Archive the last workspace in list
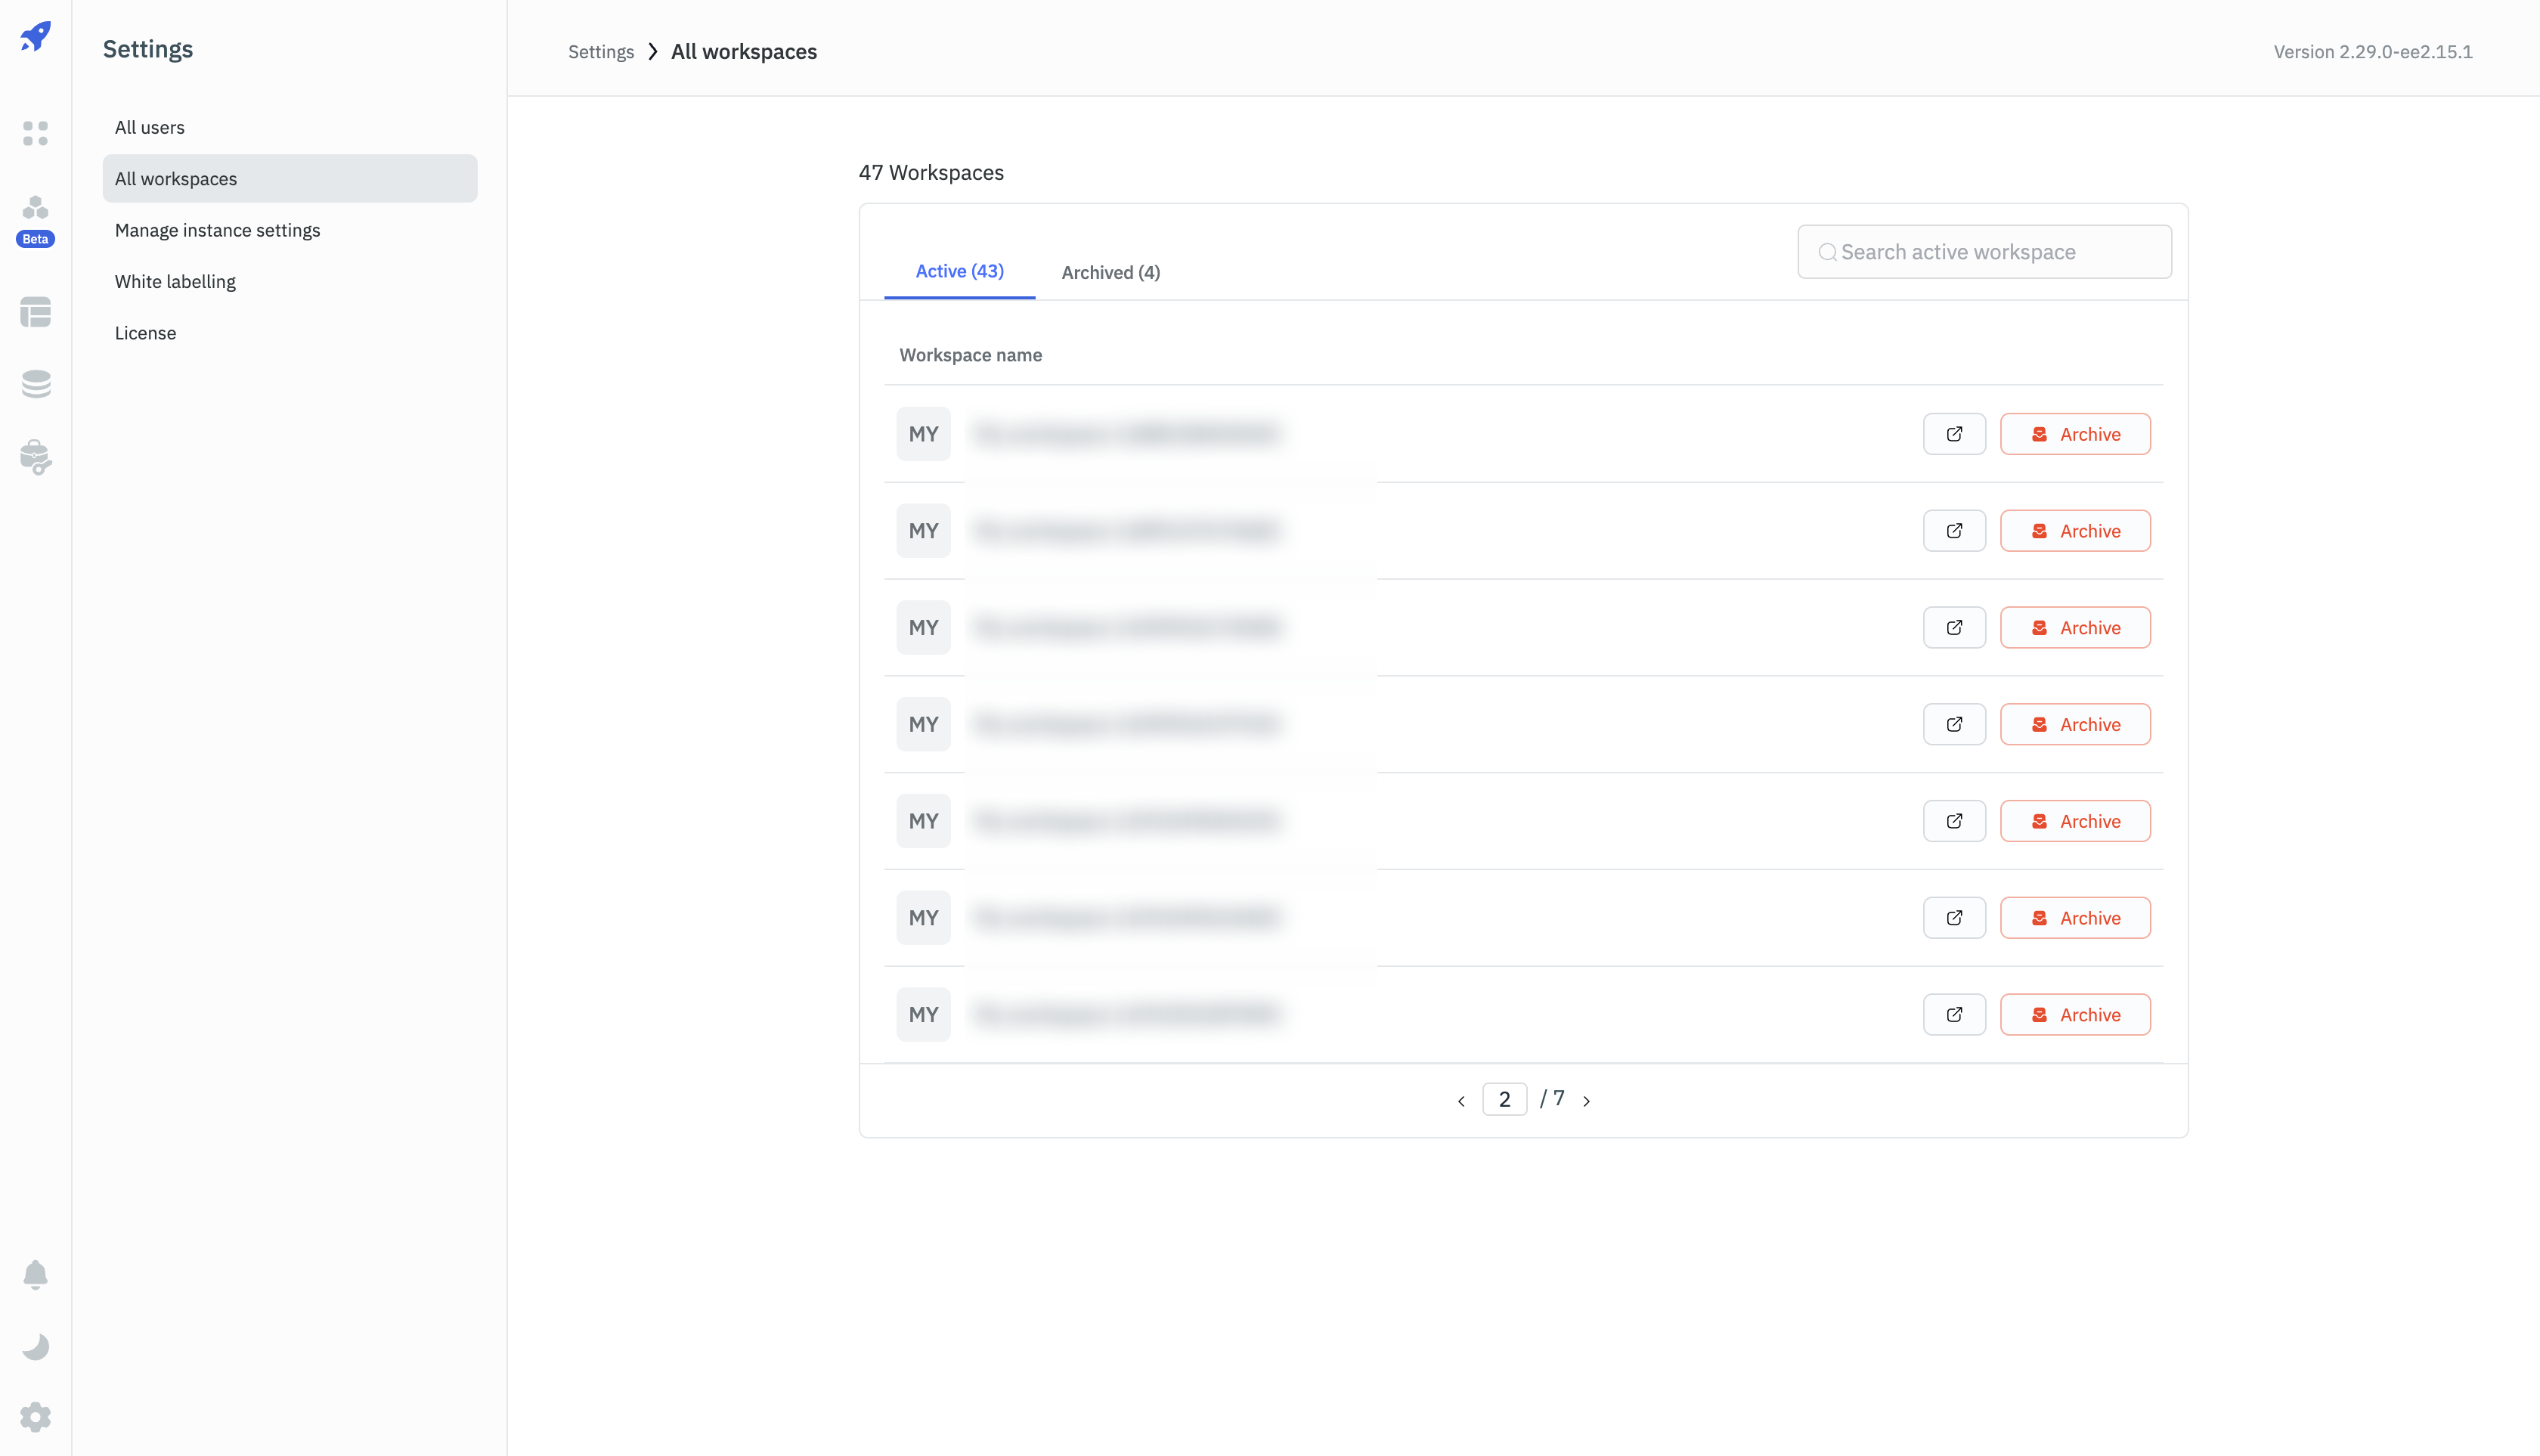The height and width of the screenshot is (1456, 2540). coord(2075,1014)
